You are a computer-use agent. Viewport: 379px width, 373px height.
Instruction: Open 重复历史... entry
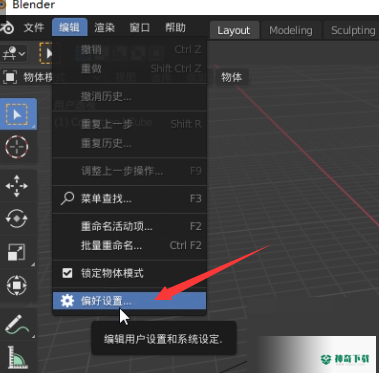(x=130, y=143)
